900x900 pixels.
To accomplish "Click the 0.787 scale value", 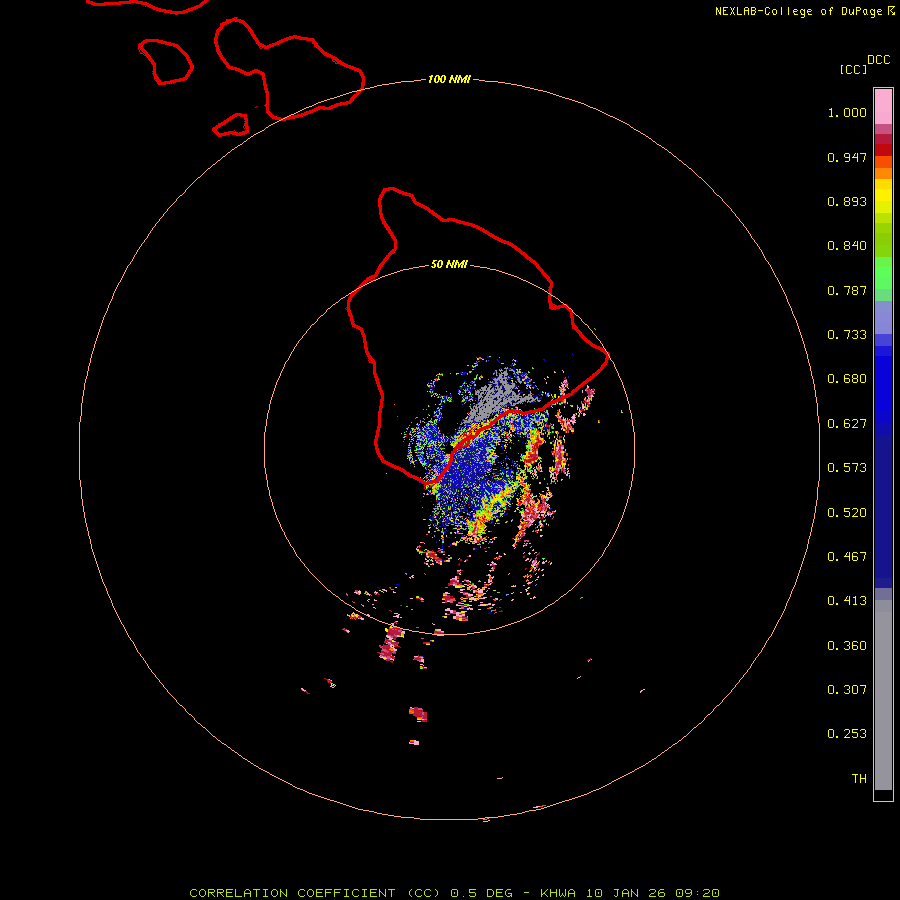I will click(x=847, y=290).
